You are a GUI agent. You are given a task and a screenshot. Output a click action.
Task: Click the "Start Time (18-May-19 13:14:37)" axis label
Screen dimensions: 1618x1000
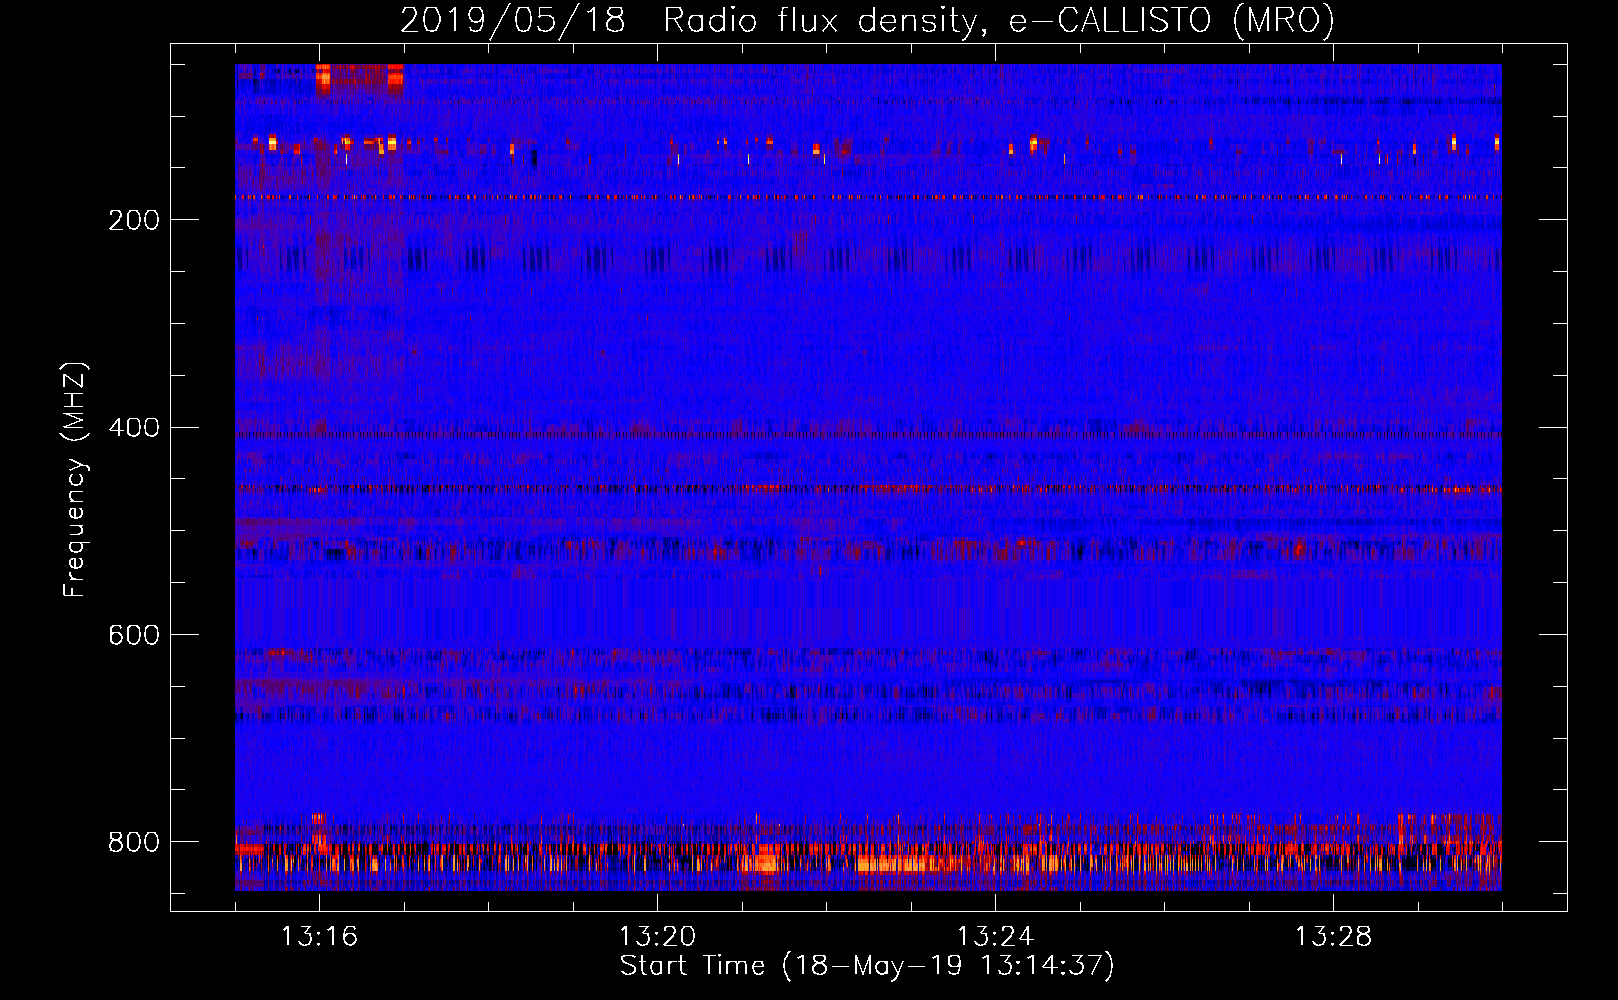click(x=867, y=966)
